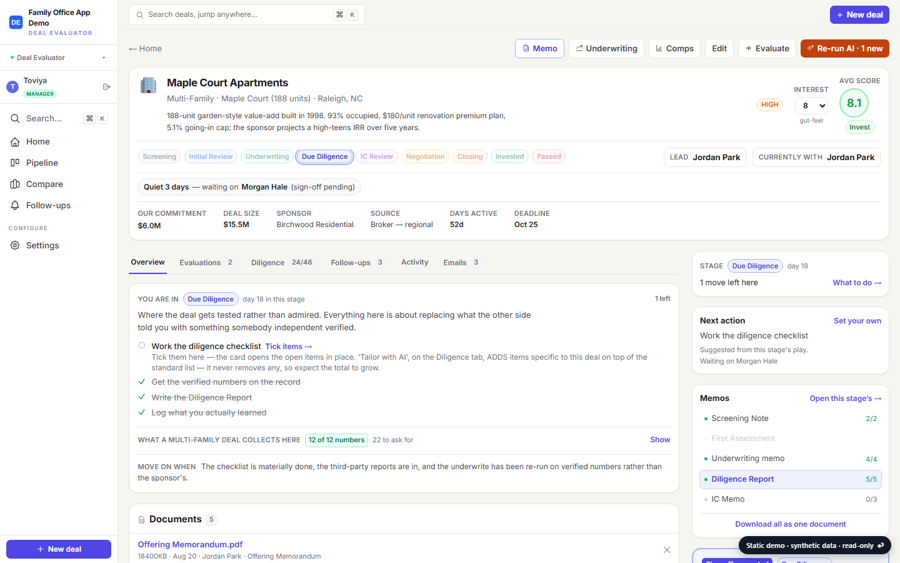Viewport: 900px width, 563px height.
Task: Click Set your own next action link
Action: (x=857, y=321)
